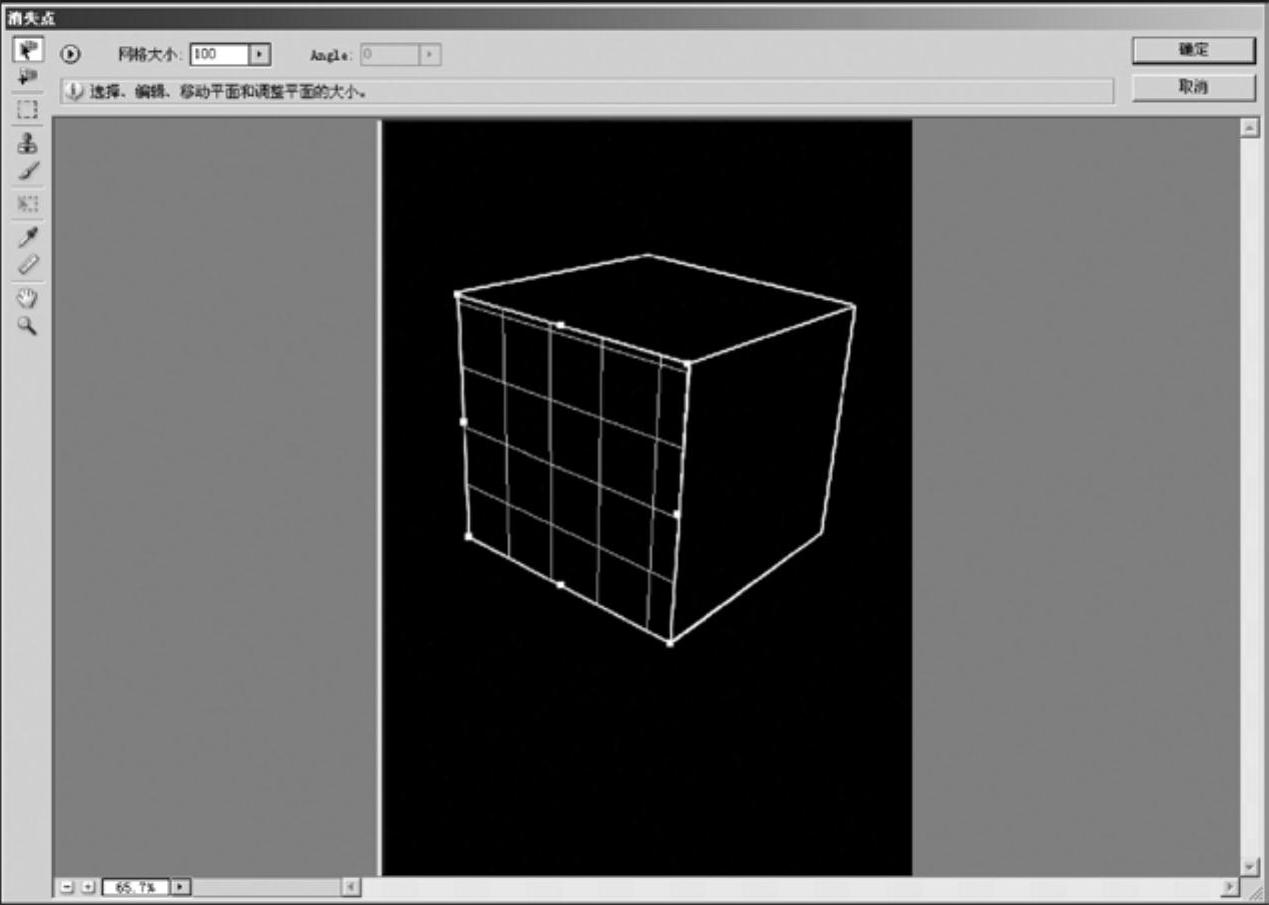Select the Brush tool
The image size is (1269, 905).
[x=27, y=171]
